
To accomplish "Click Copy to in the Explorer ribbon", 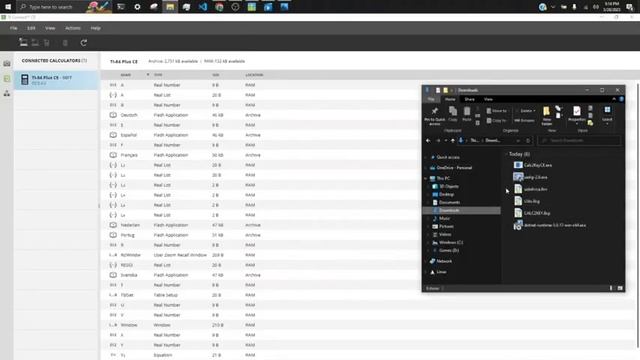I will (x=496, y=121).
